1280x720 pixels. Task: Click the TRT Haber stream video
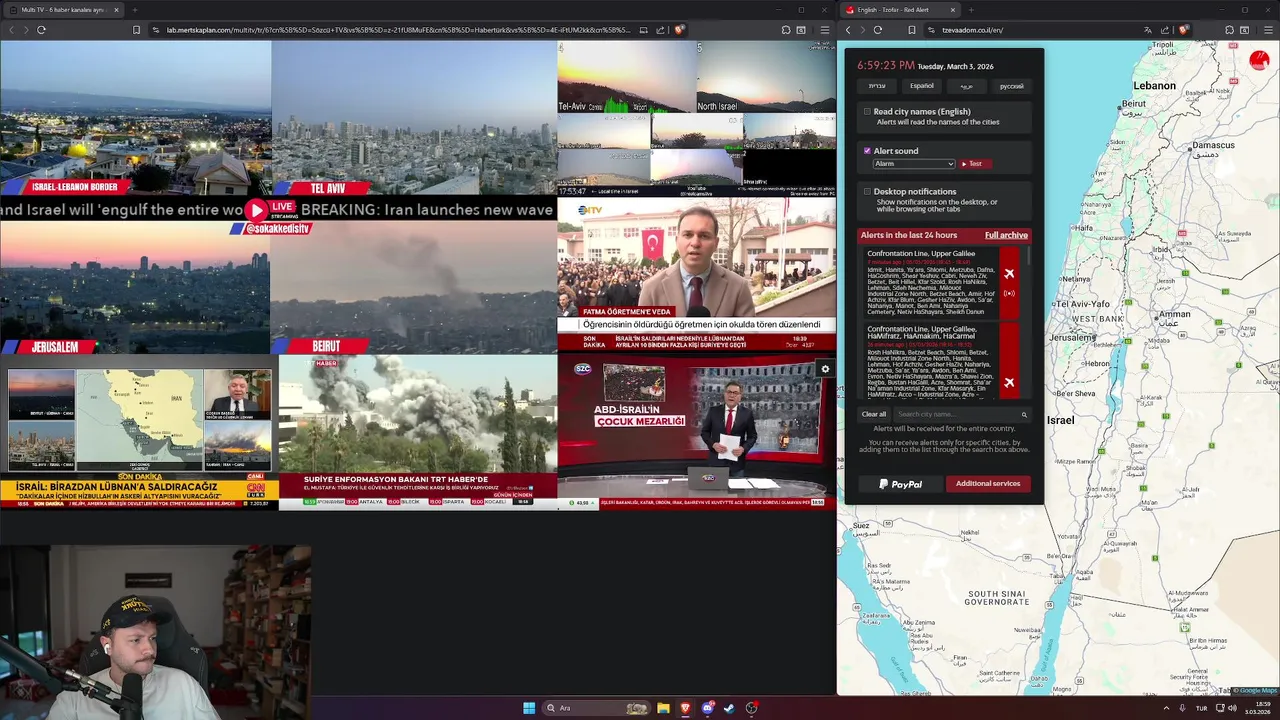click(418, 432)
